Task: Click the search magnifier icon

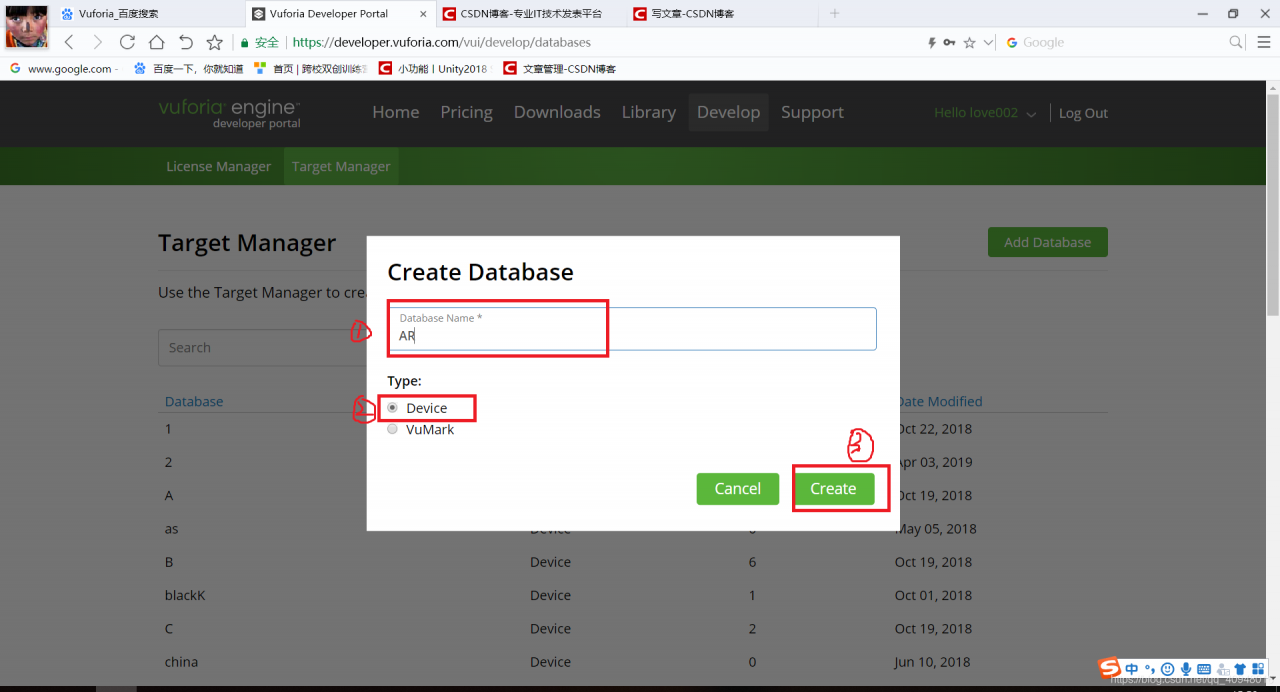Action: tap(1236, 42)
